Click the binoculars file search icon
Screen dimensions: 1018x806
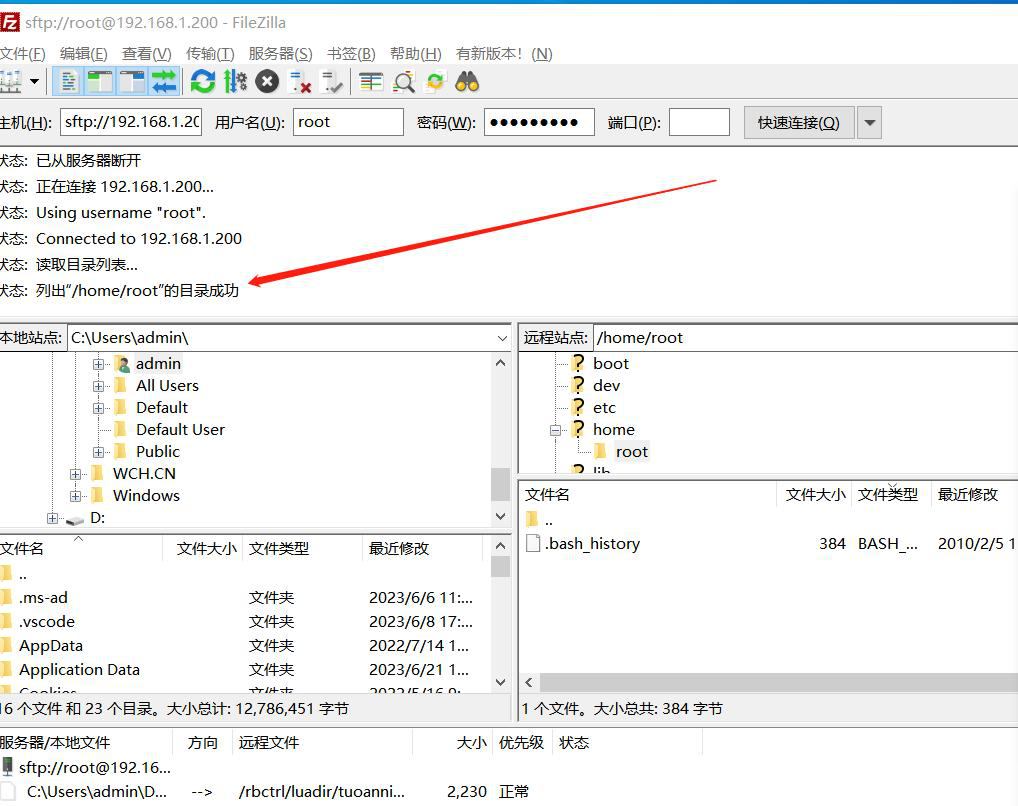(x=467, y=81)
